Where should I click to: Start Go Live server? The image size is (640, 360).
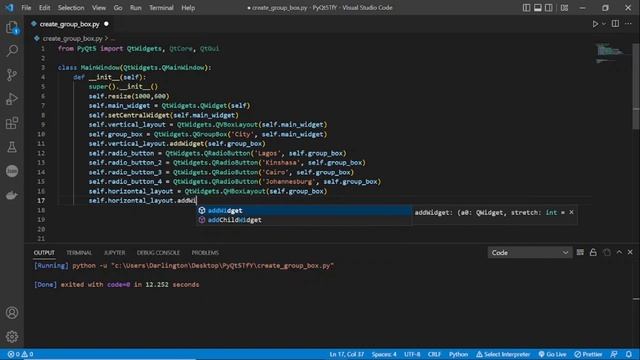click(x=552, y=354)
